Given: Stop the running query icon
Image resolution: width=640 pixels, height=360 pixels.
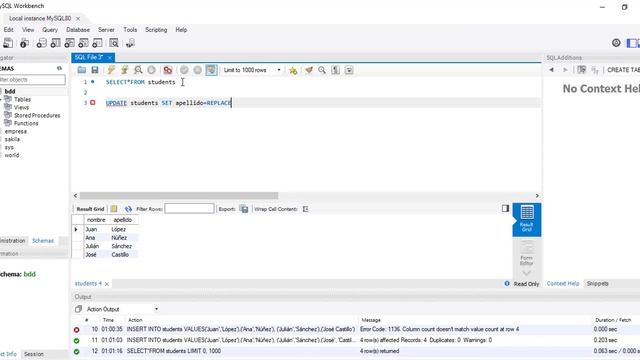Looking at the screenshot, I should pos(151,70).
